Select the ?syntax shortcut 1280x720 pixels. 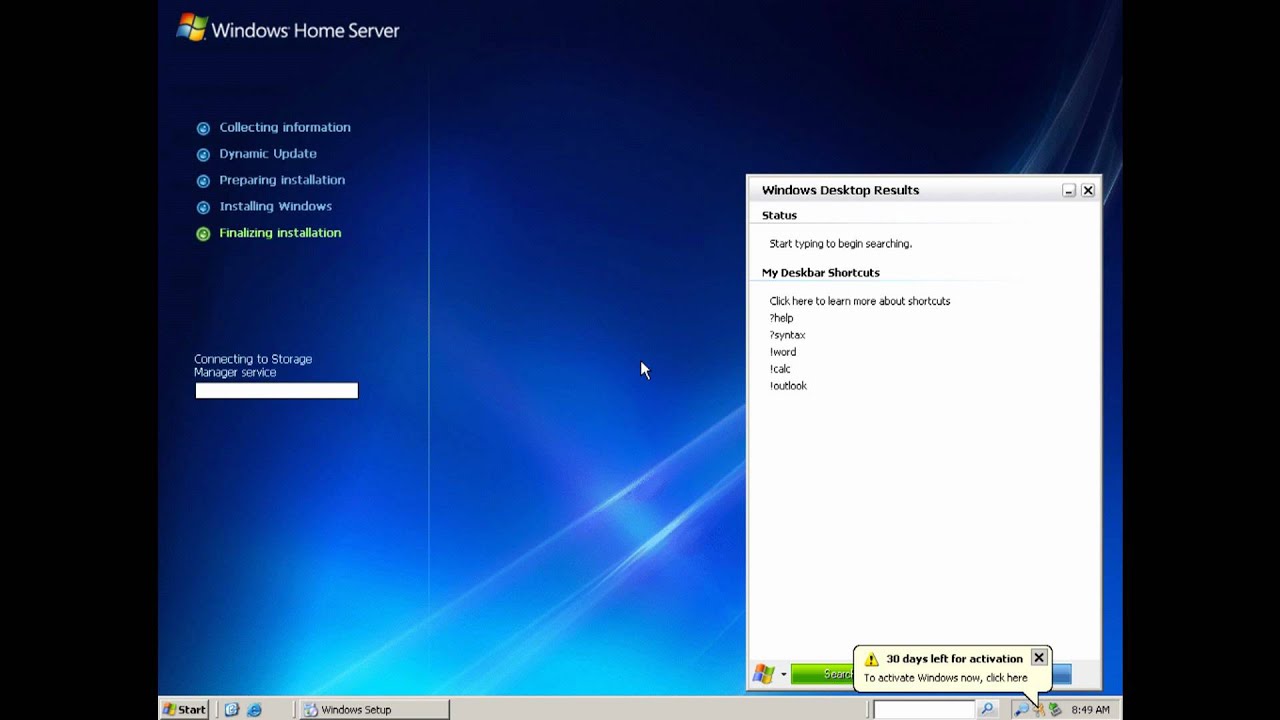coord(787,335)
